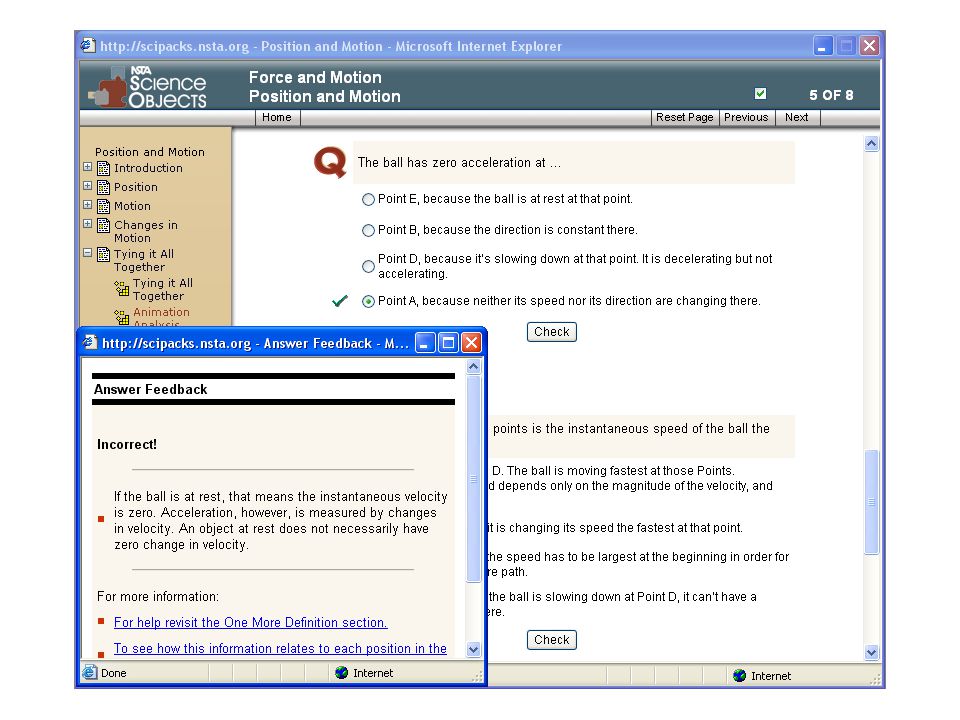Click the Internet zone globe in Answer Feedback status bar
The height and width of the screenshot is (720, 960).
coord(342,673)
